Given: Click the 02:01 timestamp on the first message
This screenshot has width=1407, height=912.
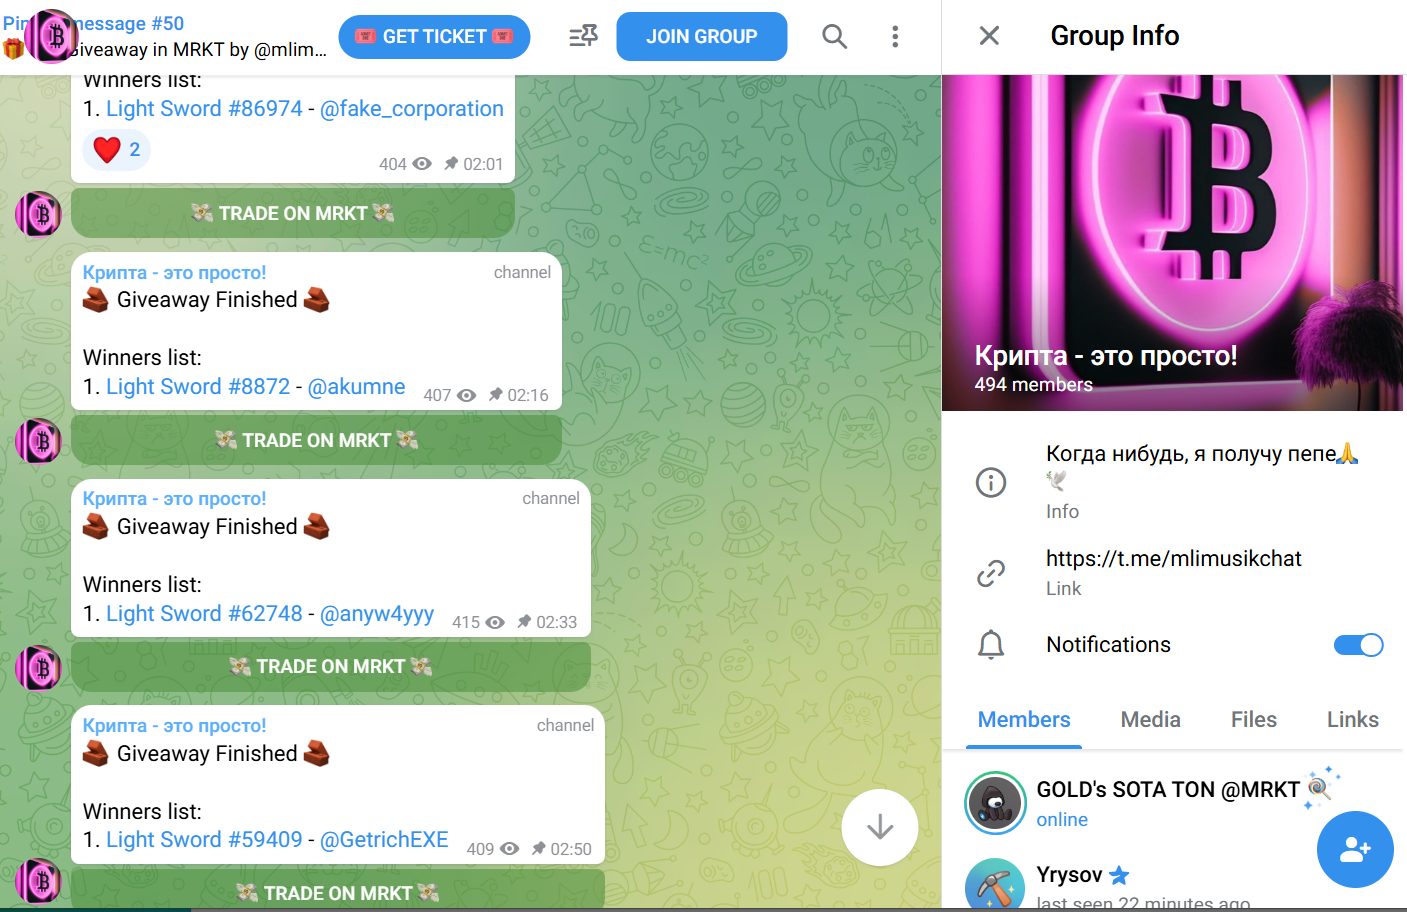Looking at the screenshot, I should click(483, 164).
